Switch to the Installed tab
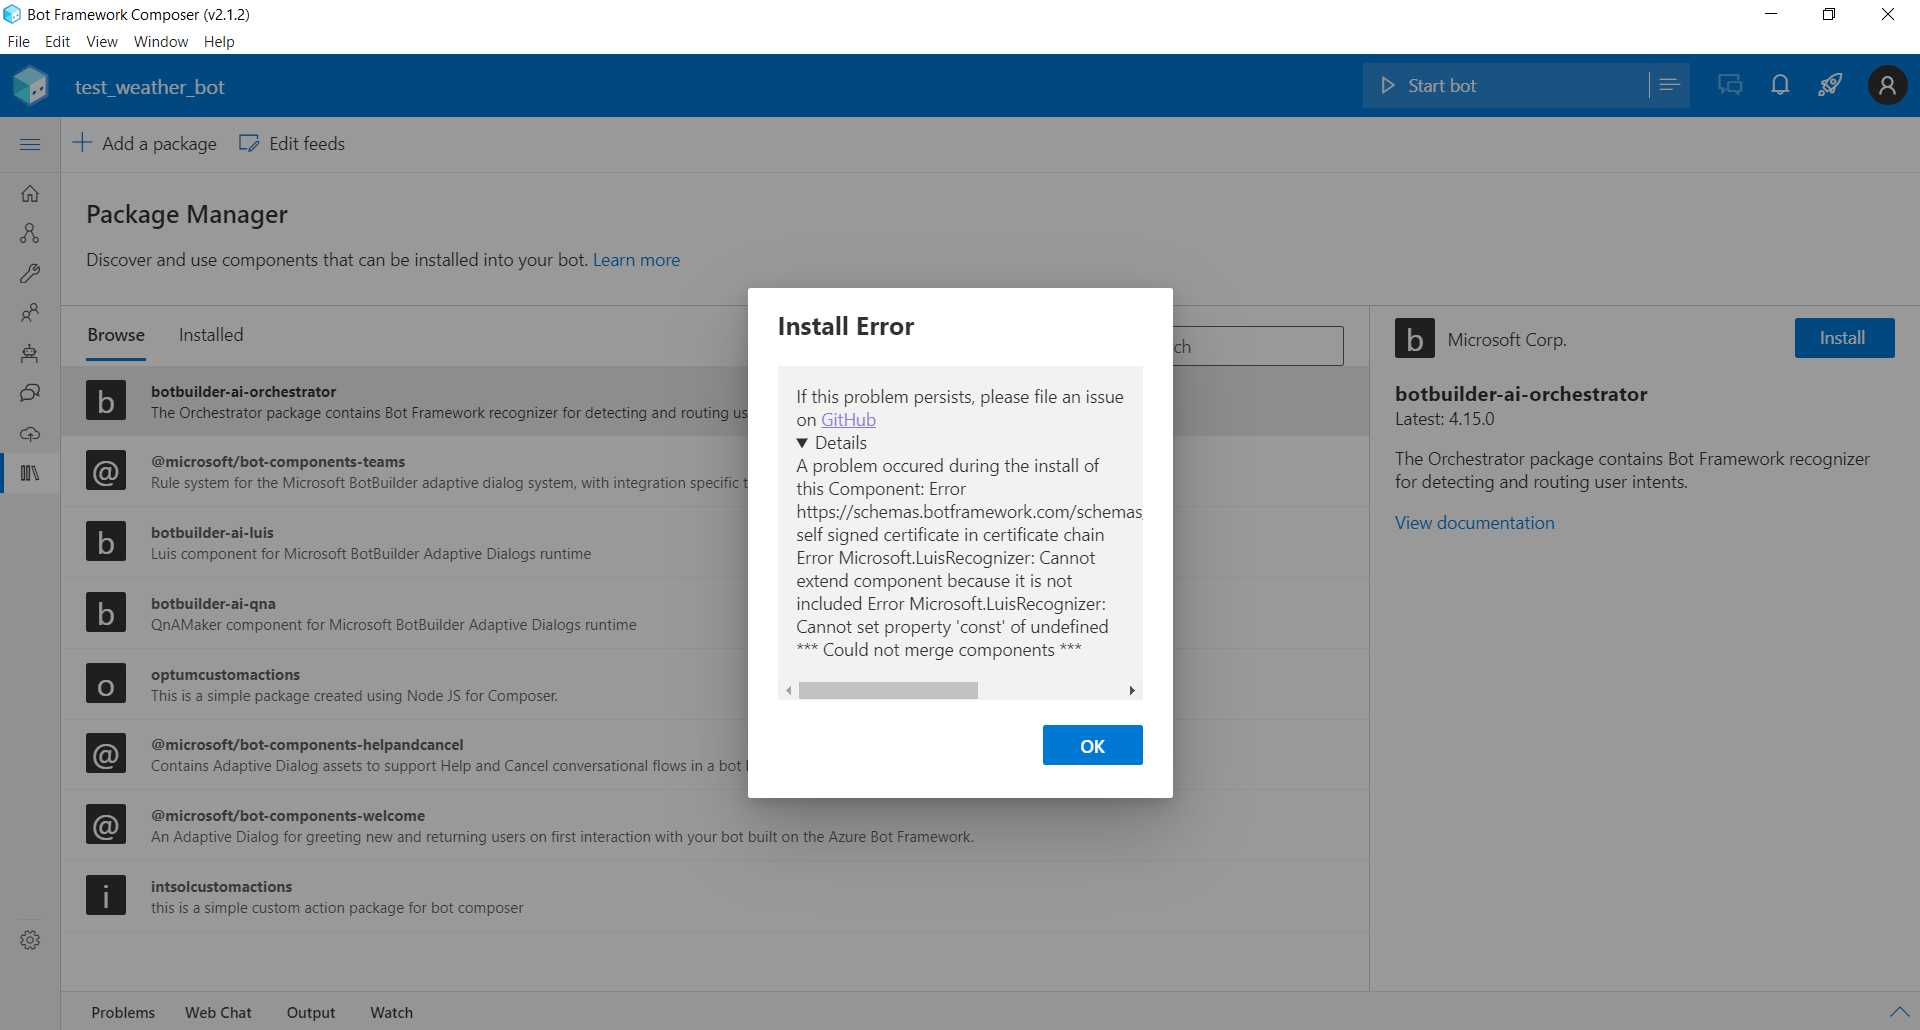The image size is (1920, 1030). point(210,334)
